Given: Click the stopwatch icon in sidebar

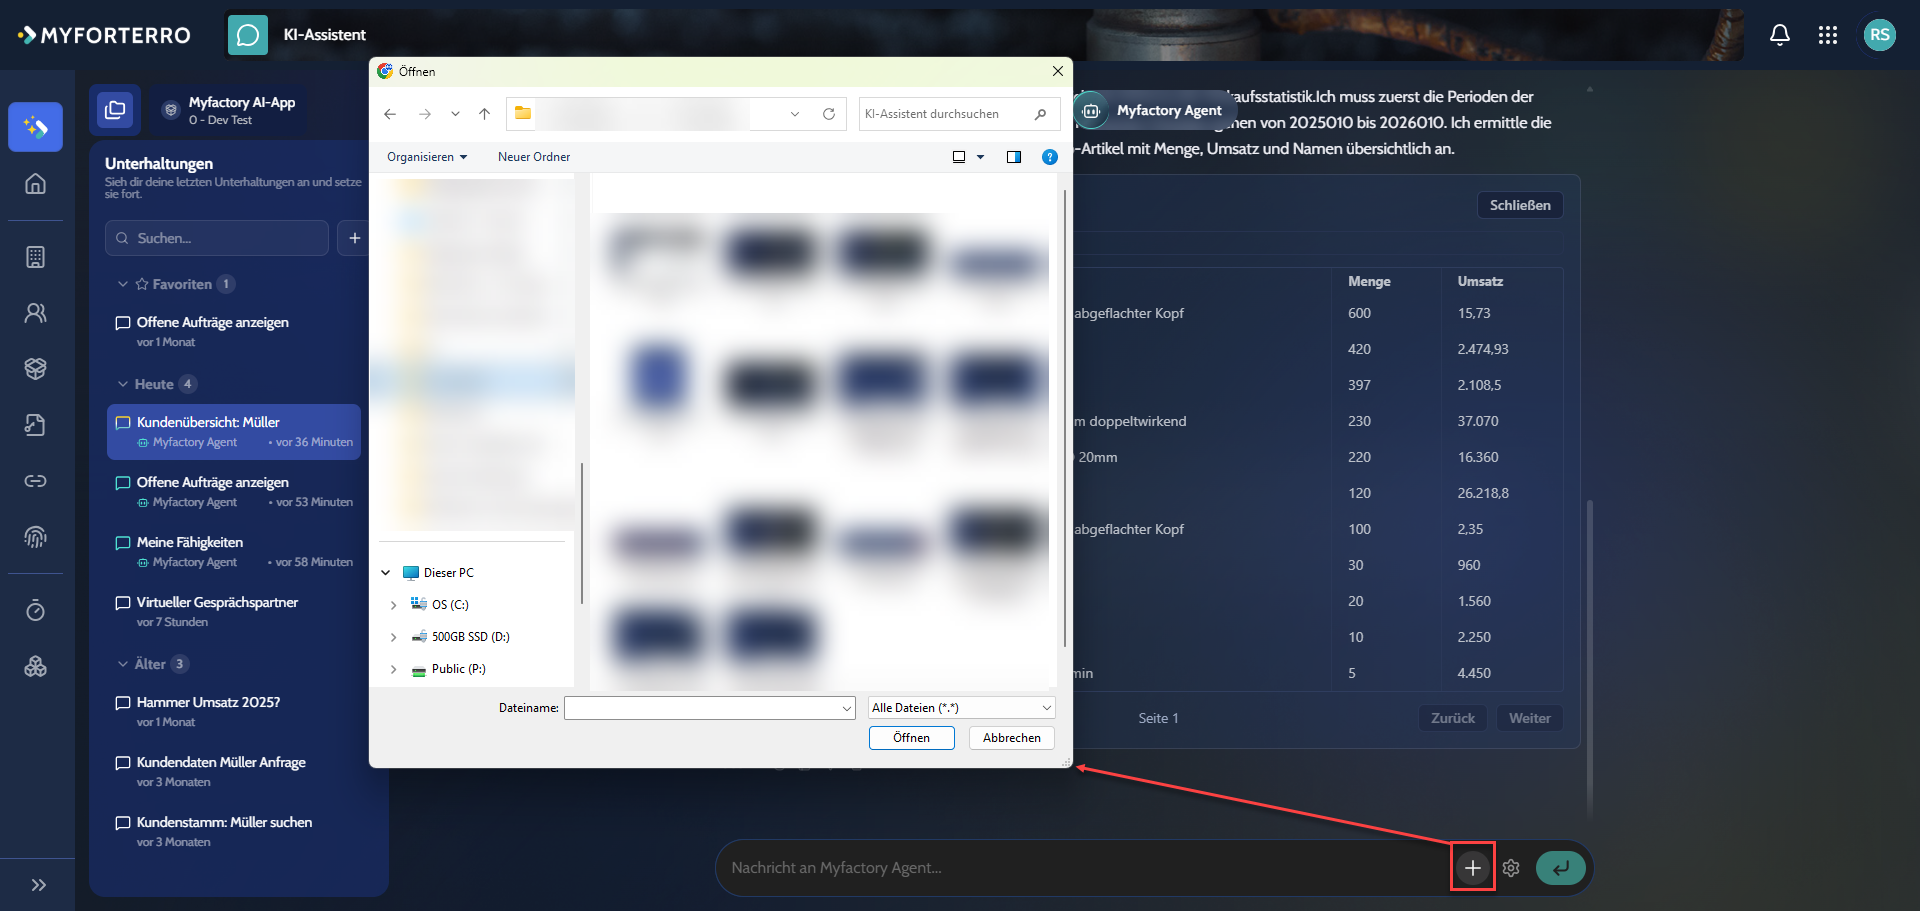Looking at the screenshot, I should (35, 610).
